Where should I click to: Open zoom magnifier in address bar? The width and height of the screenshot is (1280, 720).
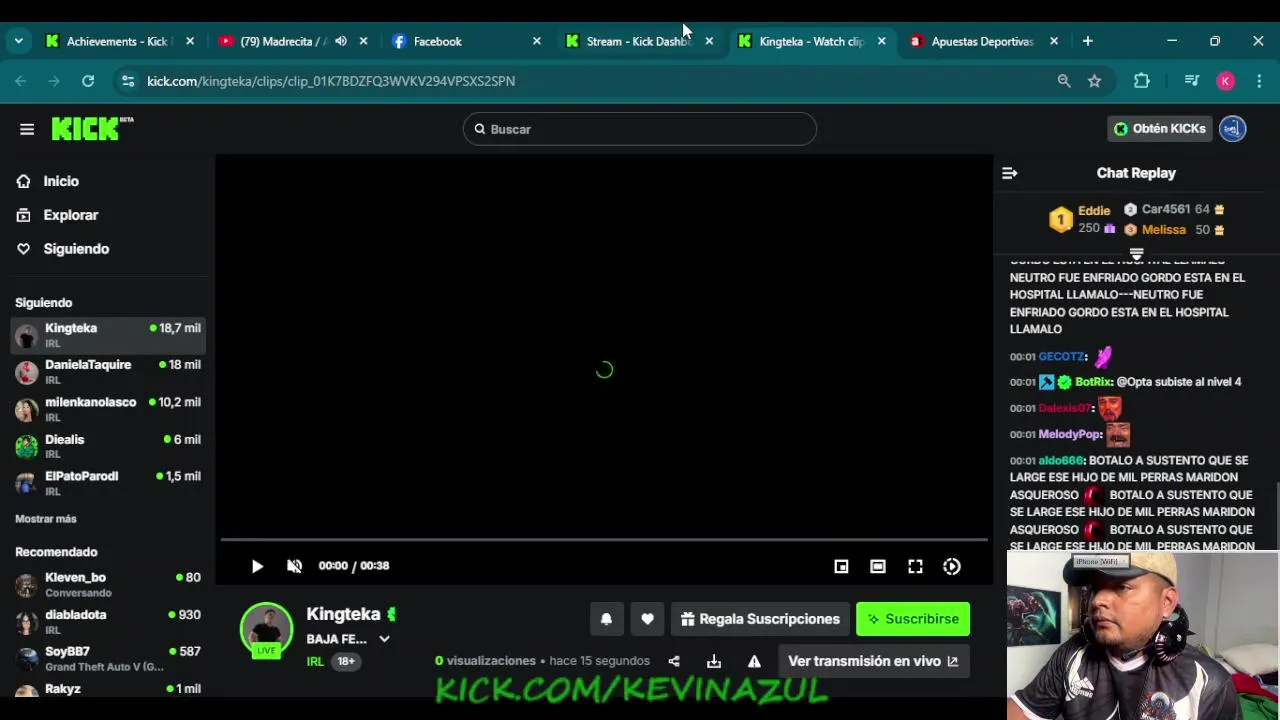pyautogui.click(x=1064, y=81)
